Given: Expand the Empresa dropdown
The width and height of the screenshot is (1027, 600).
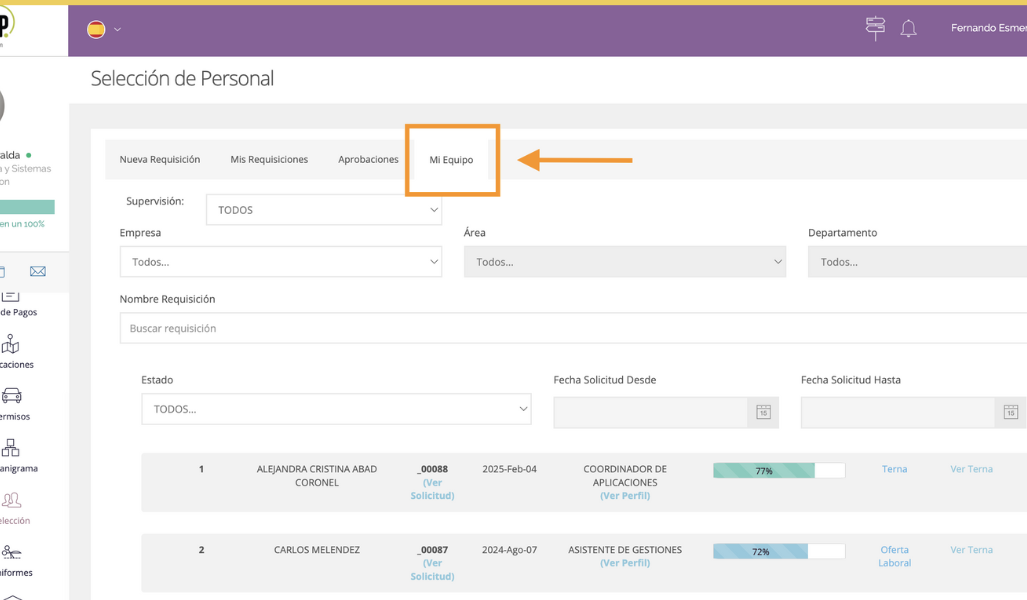Looking at the screenshot, I should [280, 262].
